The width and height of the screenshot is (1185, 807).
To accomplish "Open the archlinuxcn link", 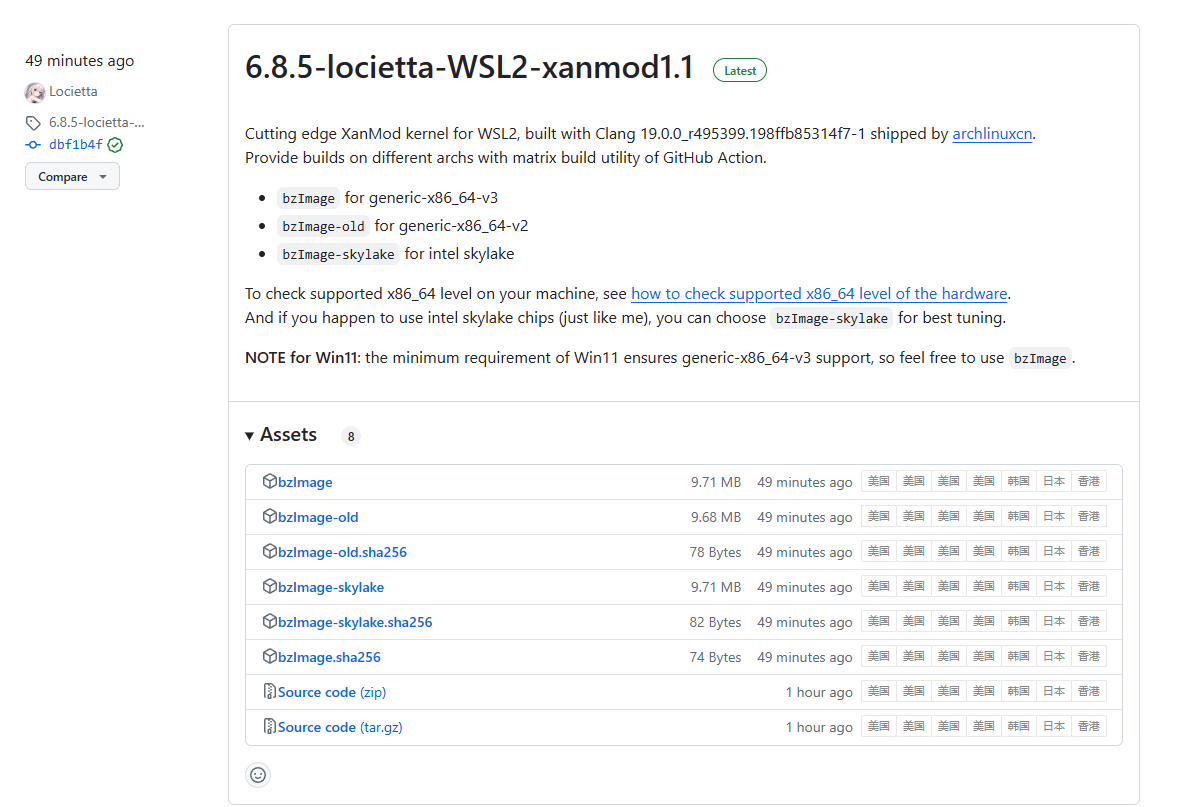I will 991,133.
